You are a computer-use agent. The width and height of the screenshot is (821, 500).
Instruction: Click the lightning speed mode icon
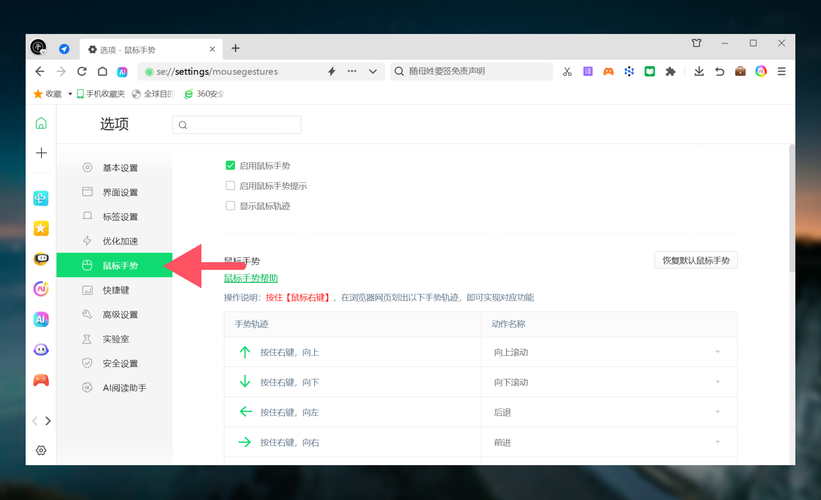point(331,71)
